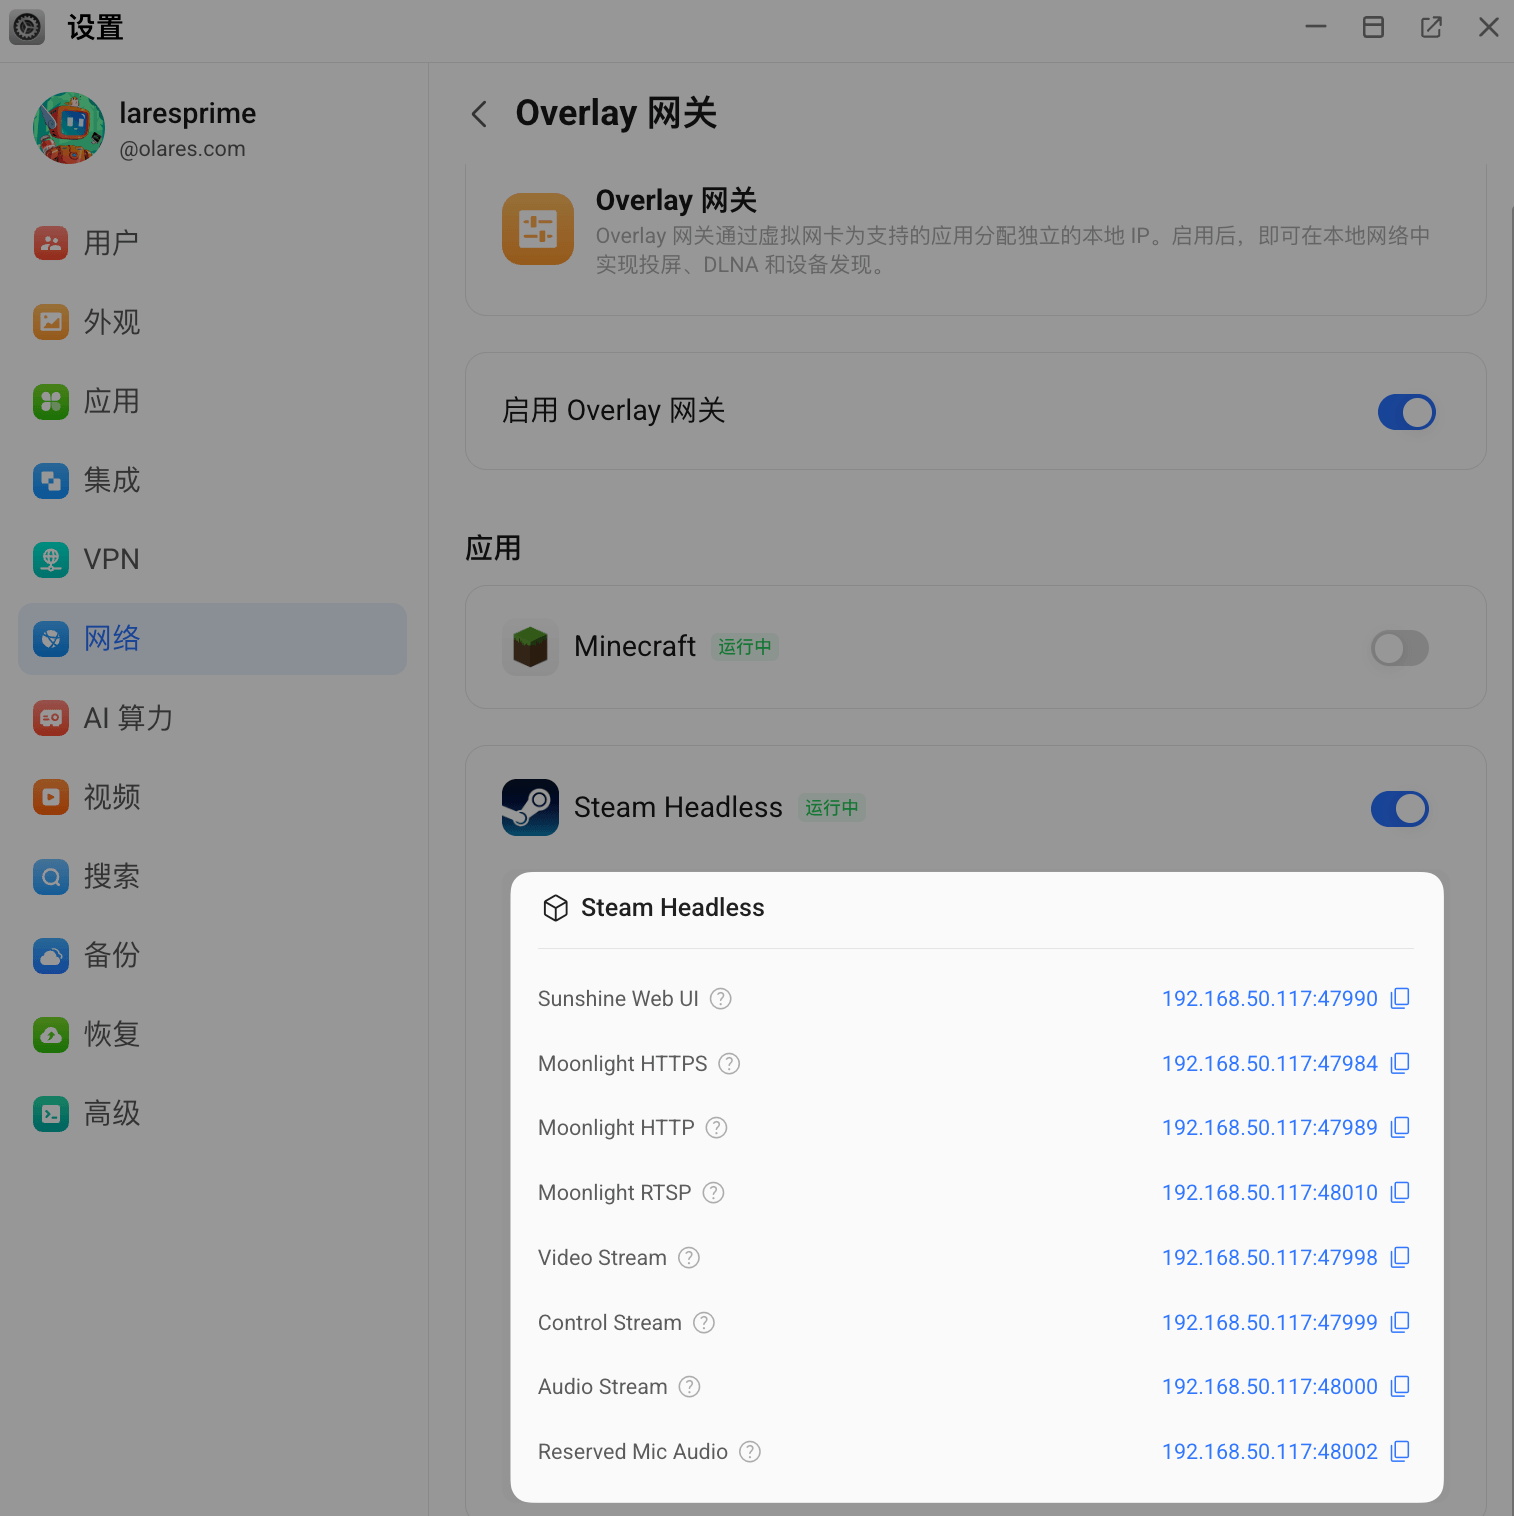Open the VPN settings section
1514x1516 pixels.
pyautogui.click(x=212, y=559)
